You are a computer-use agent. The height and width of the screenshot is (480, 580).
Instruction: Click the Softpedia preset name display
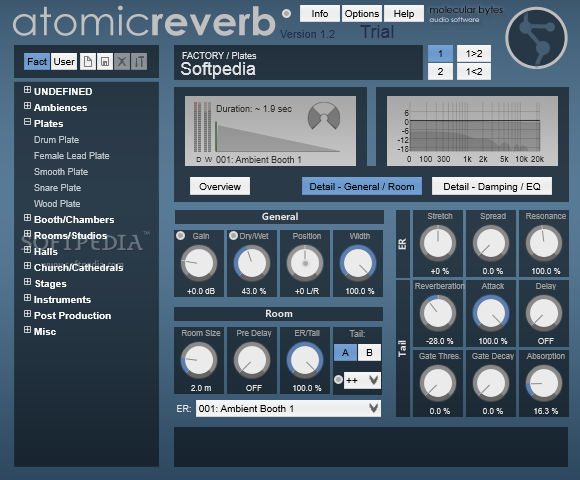tap(298, 62)
